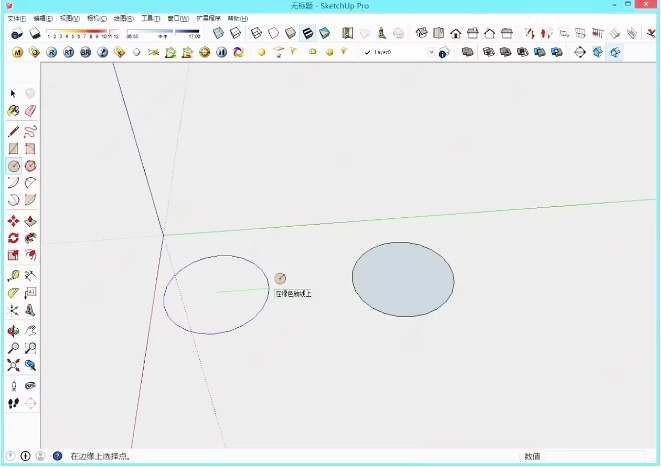
Task: Toggle Shaded With Textures style
Action: 307,34
